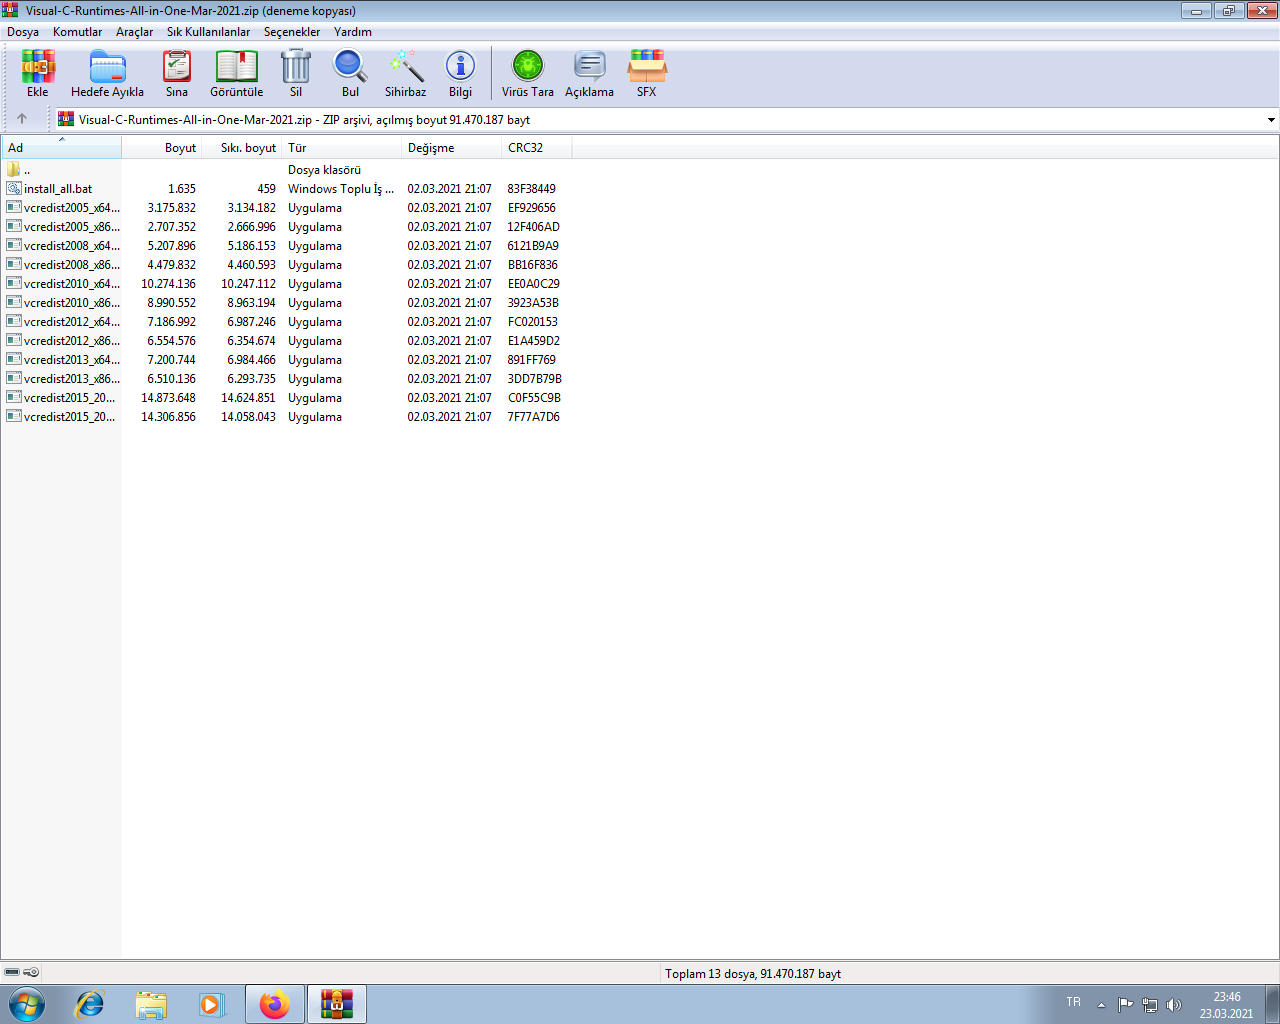Viewport: 1280px width, 1024px height.
Task: Sort by the Değişme column header
Action: 452,147
